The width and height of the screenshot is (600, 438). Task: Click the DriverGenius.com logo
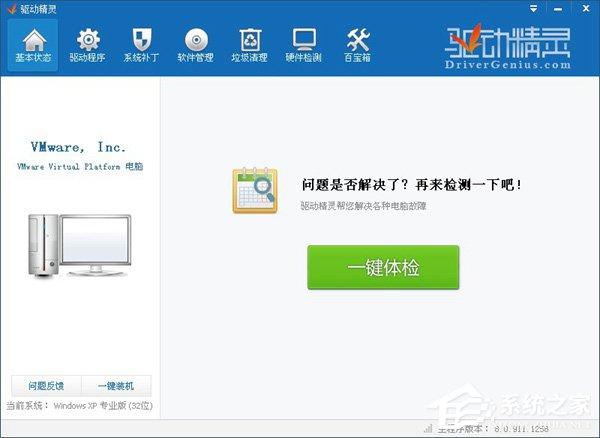508,47
